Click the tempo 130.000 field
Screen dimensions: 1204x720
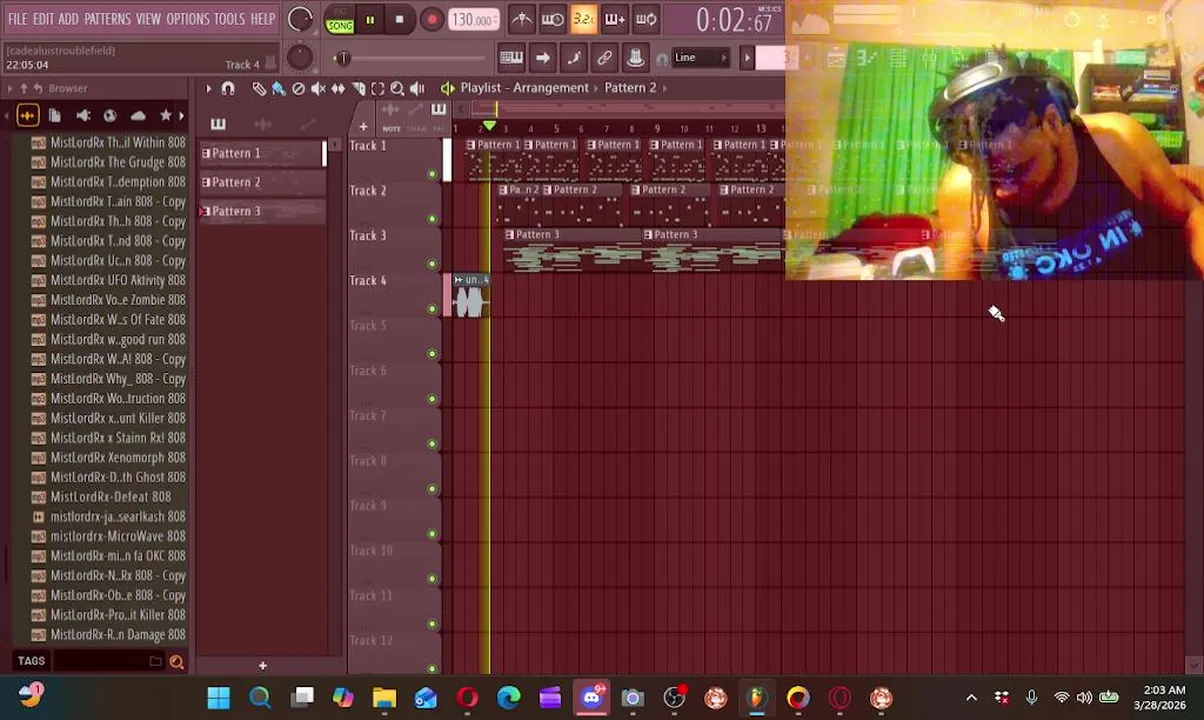point(472,20)
